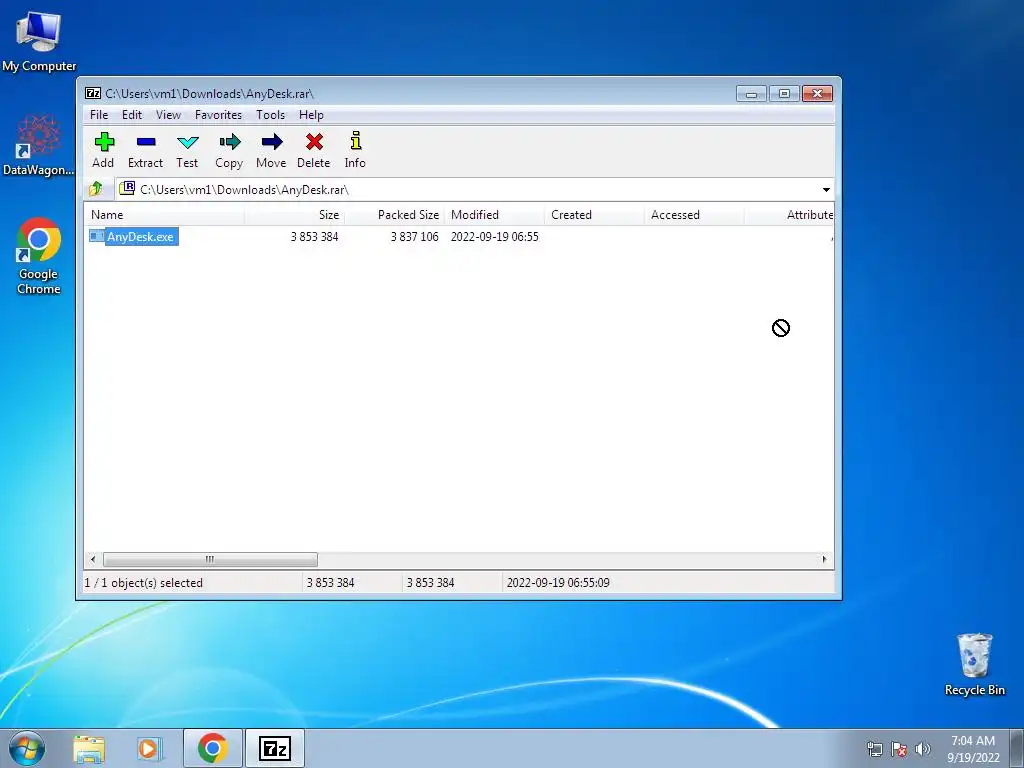Run the Test archive tool
The image size is (1024, 768).
187,150
